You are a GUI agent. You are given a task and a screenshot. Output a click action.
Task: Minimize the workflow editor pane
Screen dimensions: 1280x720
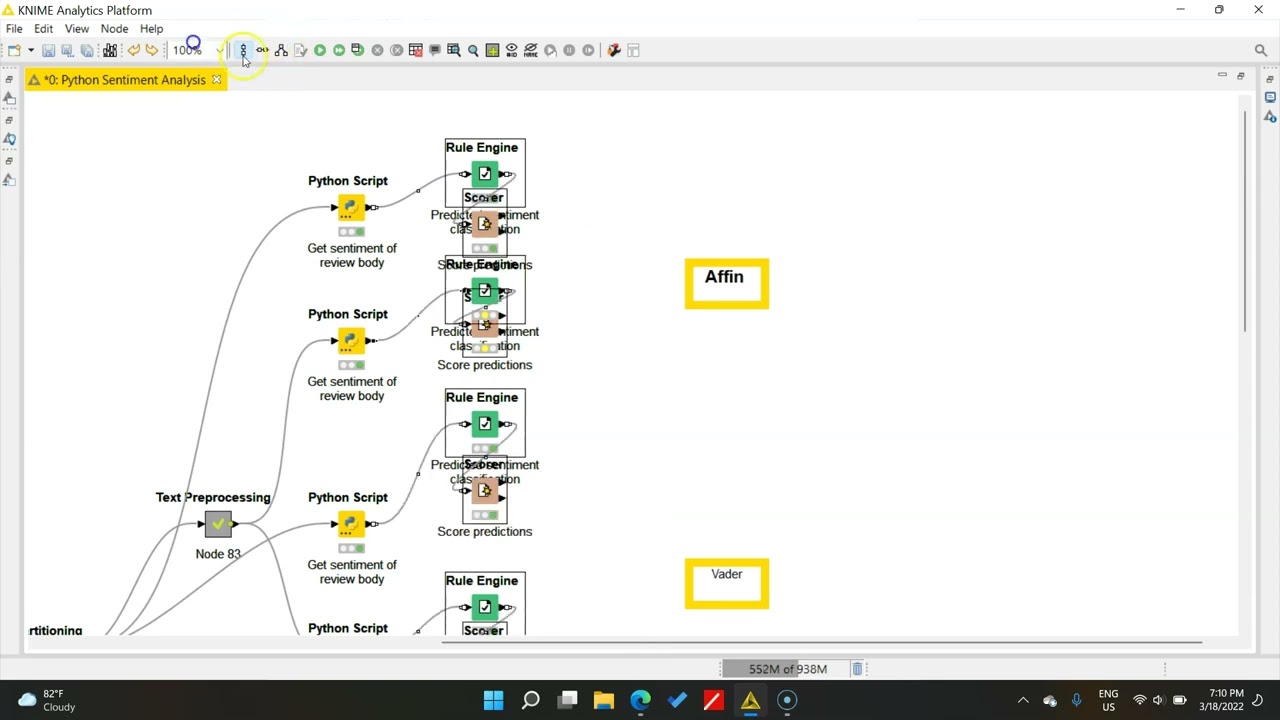tap(1222, 76)
